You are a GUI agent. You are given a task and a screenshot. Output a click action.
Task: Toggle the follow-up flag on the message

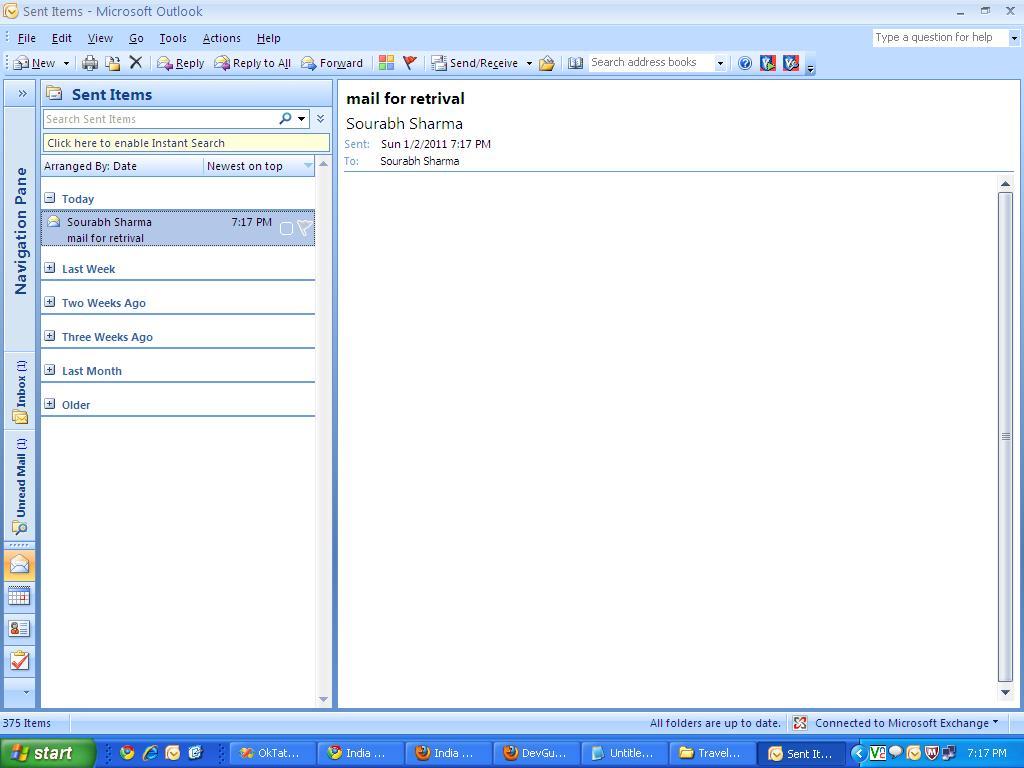point(304,227)
